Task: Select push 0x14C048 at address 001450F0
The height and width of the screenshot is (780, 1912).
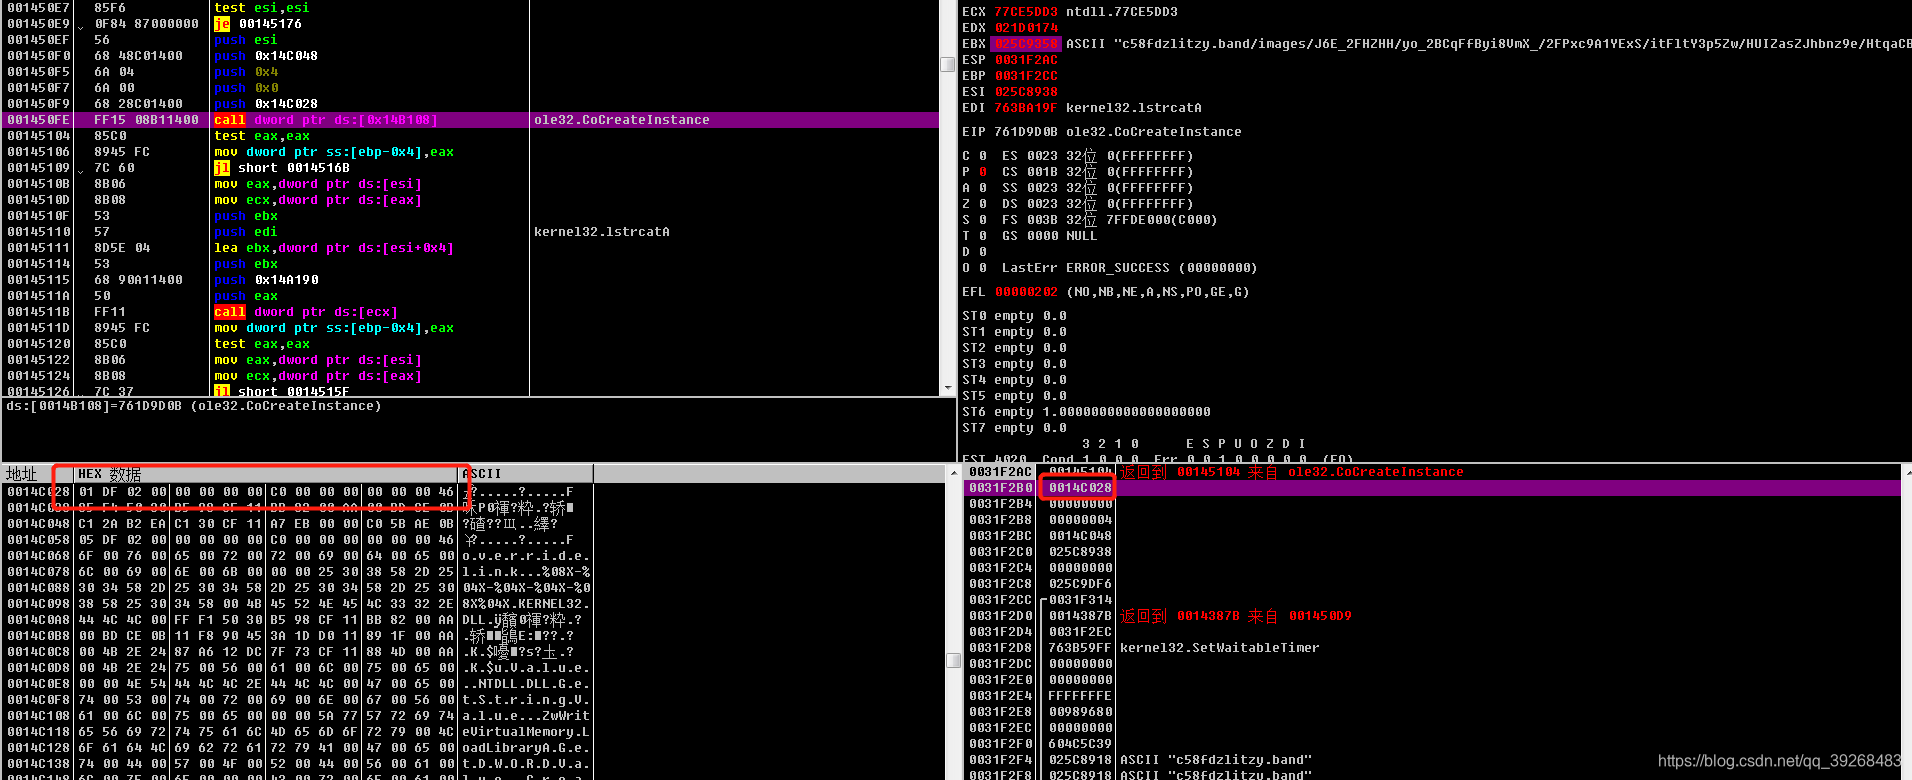Action: (266, 56)
